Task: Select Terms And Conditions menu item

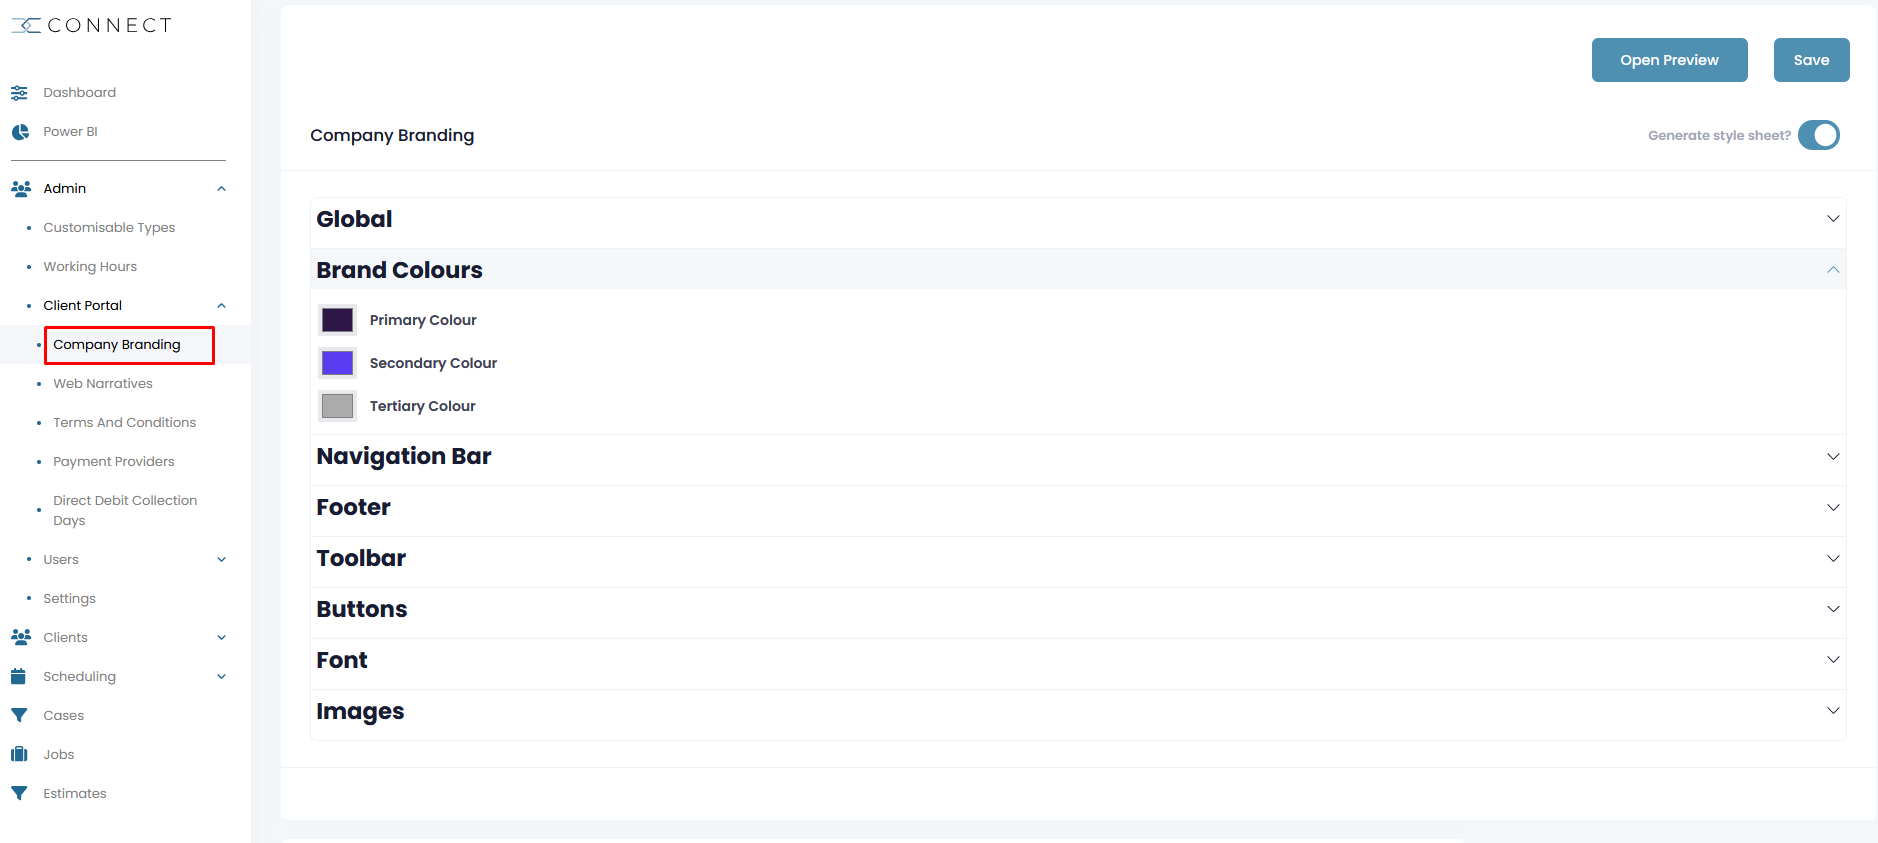Action: tap(125, 423)
